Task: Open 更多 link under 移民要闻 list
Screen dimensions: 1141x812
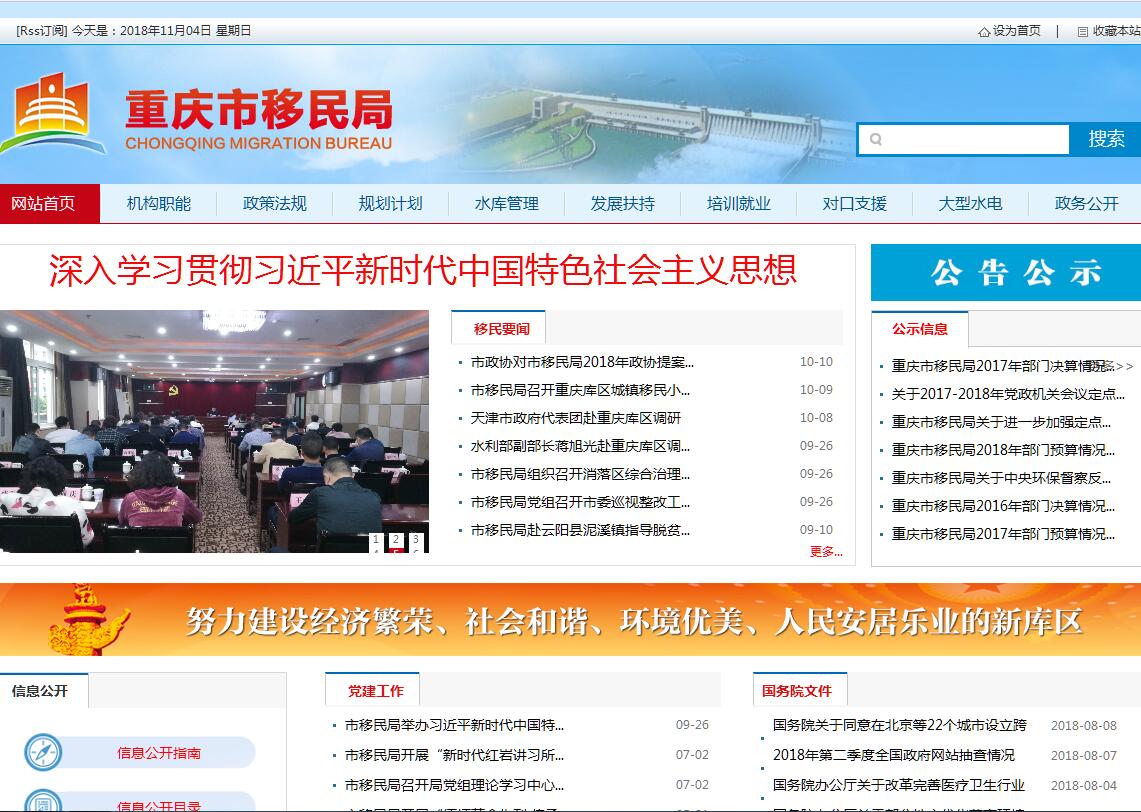Action: (x=825, y=552)
